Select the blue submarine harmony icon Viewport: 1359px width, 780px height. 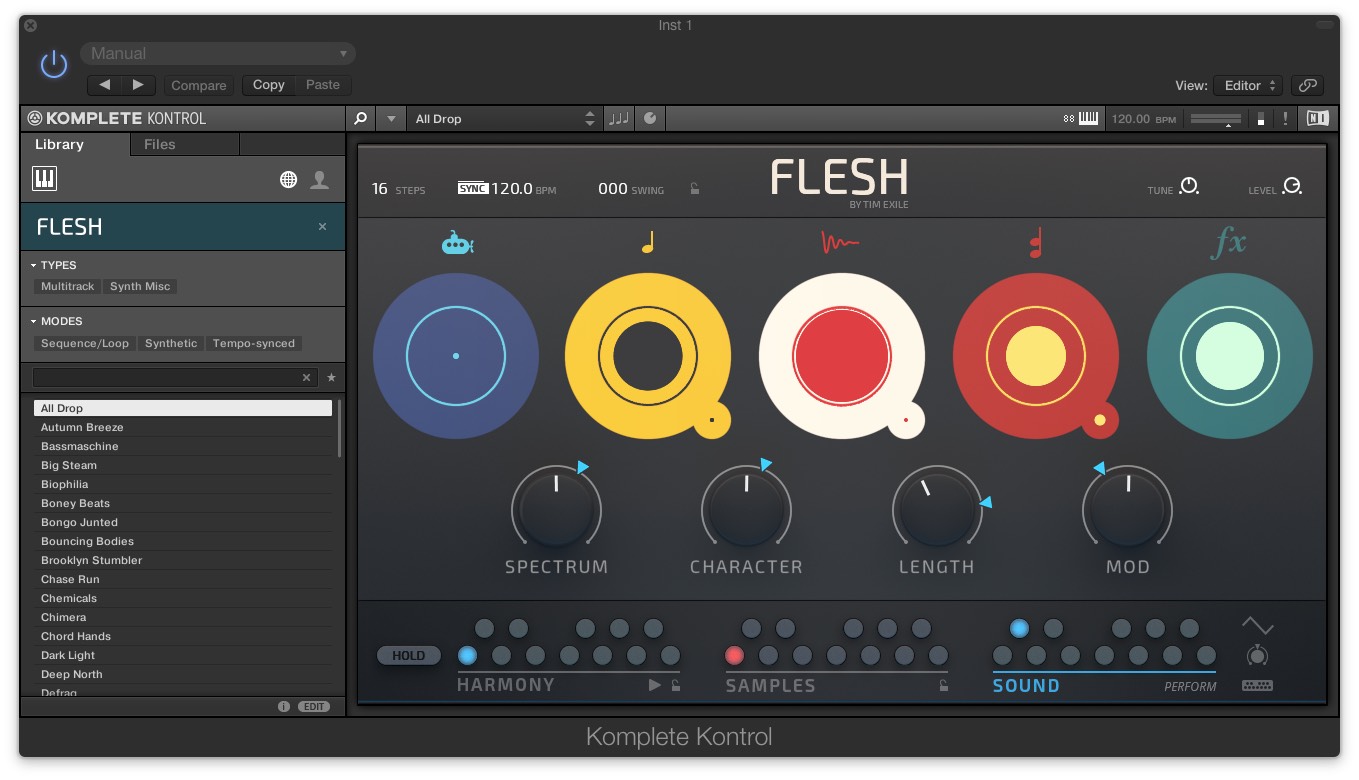[x=456, y=241]
